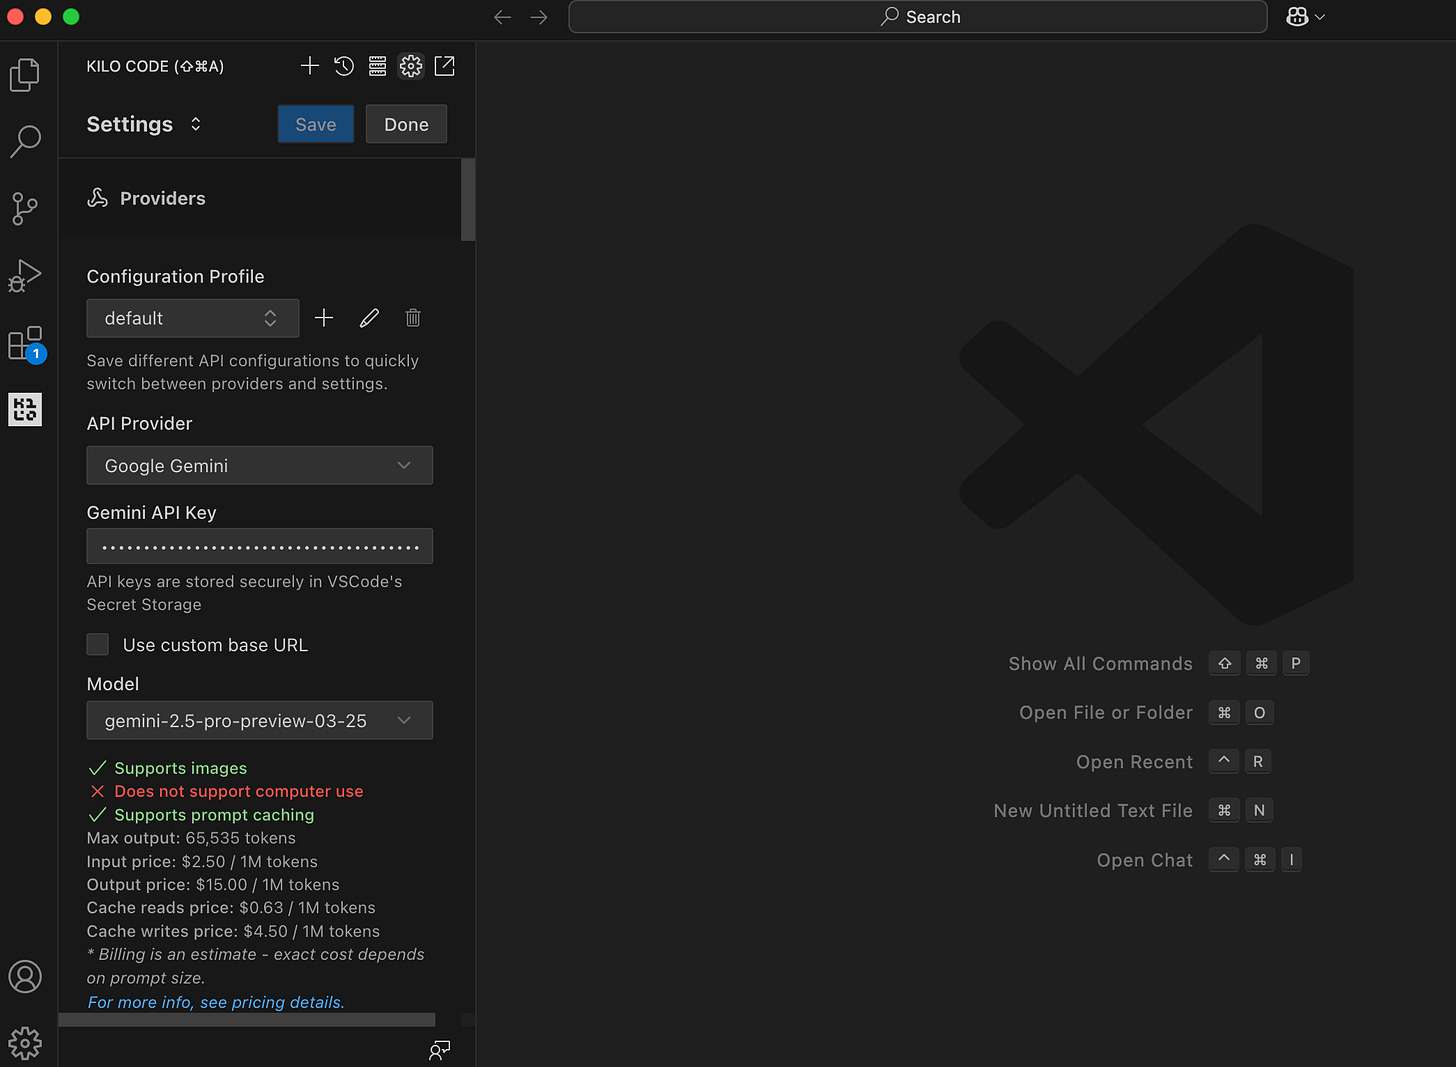Open the default configuration profile dropdown

click(x=193, y=318)
